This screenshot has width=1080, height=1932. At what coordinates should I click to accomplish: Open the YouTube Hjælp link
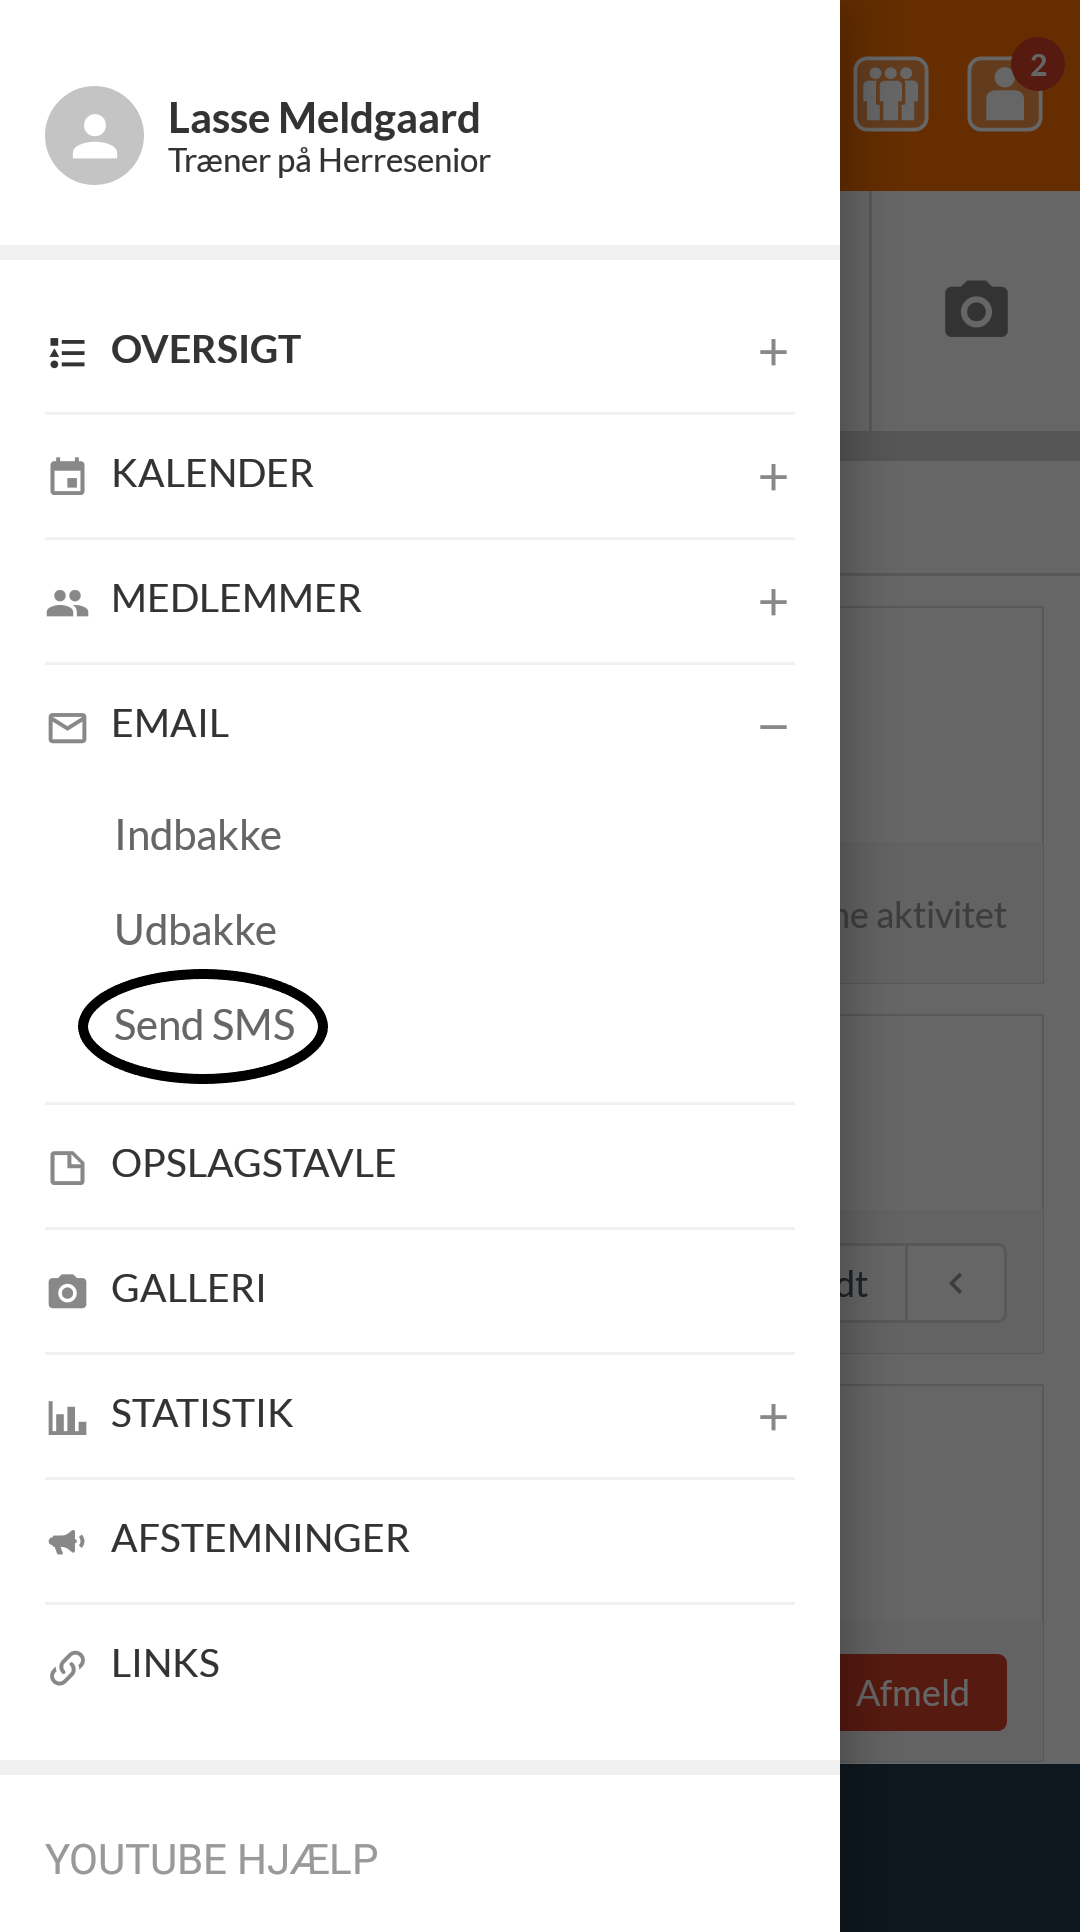tap(212, 1860)
